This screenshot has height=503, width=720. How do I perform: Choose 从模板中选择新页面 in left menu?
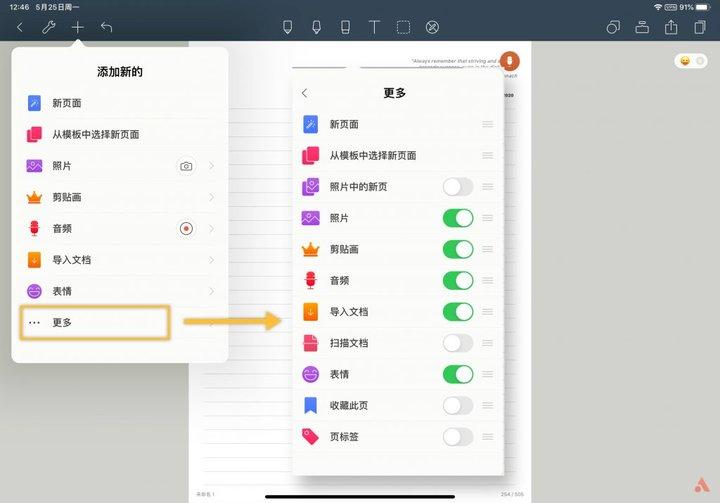click(x=120, y=135)
